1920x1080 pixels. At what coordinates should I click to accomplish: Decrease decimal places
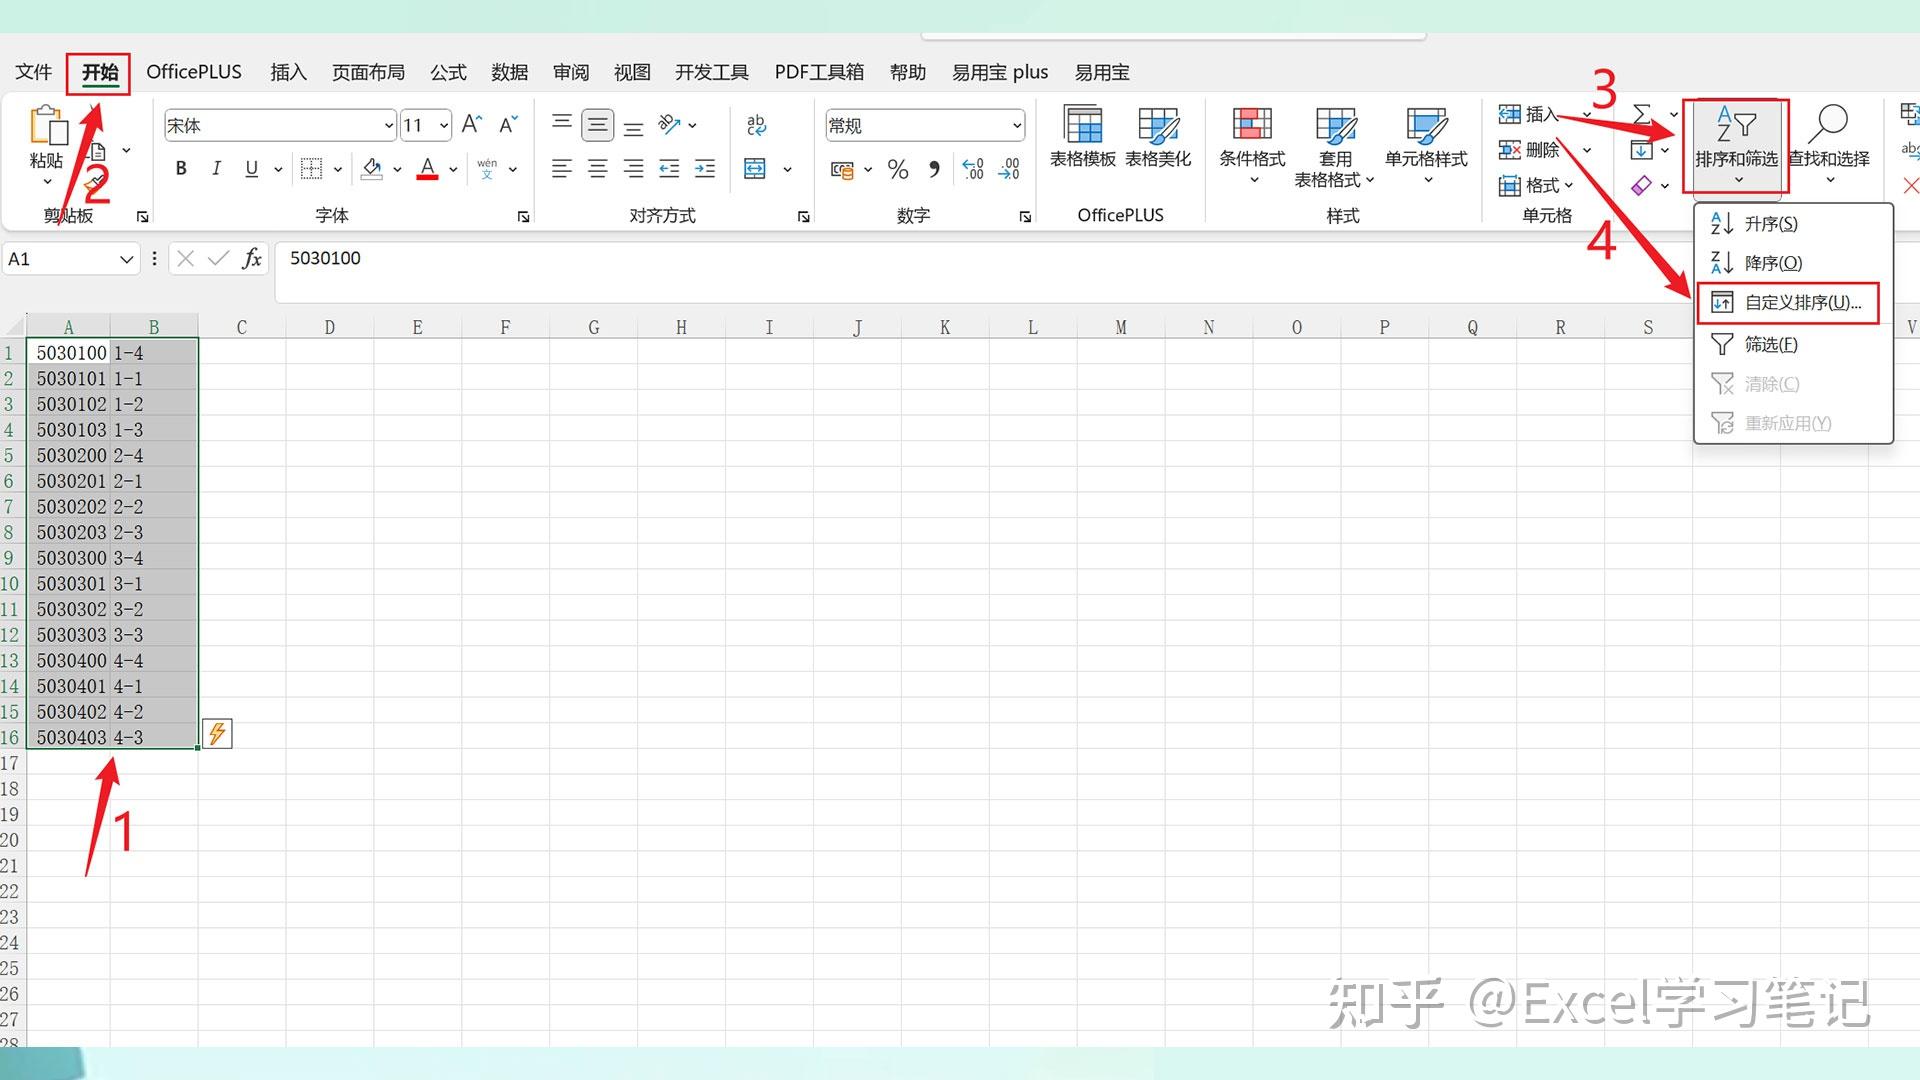(1009, 169)
